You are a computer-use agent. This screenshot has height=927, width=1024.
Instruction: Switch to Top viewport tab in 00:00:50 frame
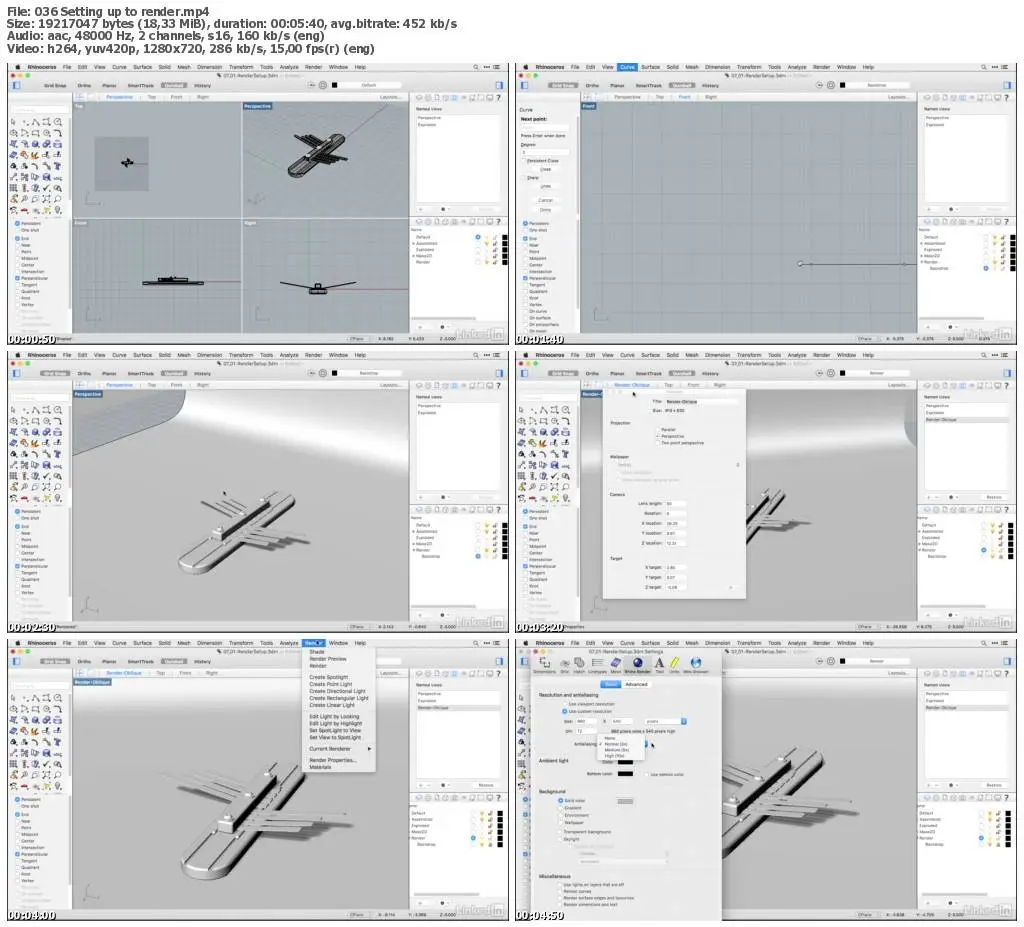152,97
